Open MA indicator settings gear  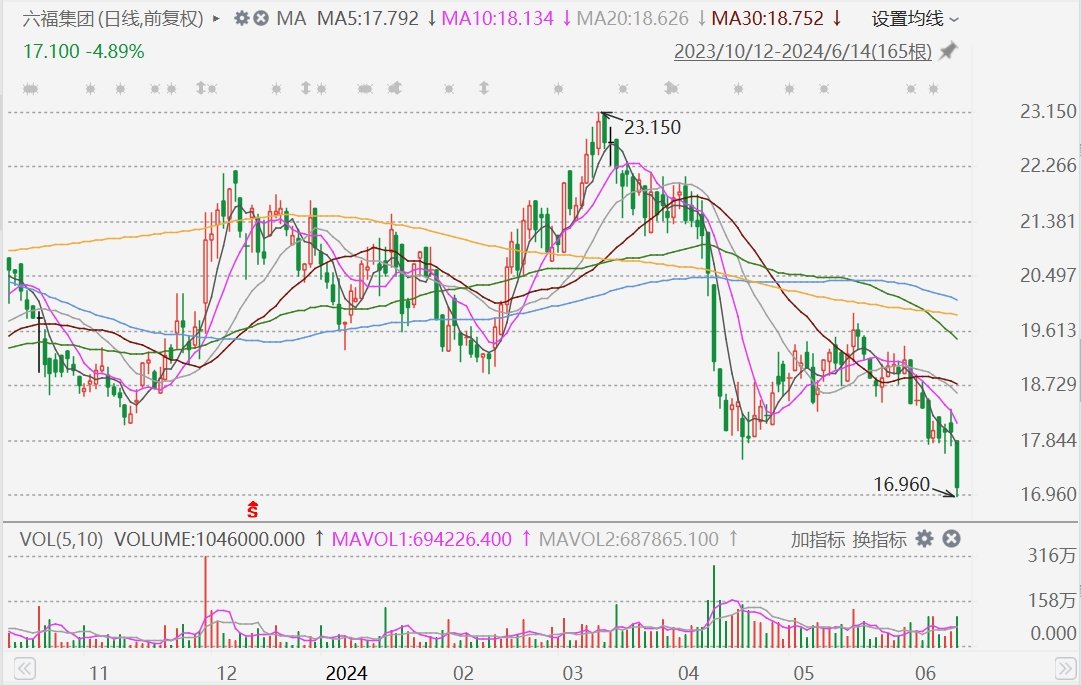[241, 18]
